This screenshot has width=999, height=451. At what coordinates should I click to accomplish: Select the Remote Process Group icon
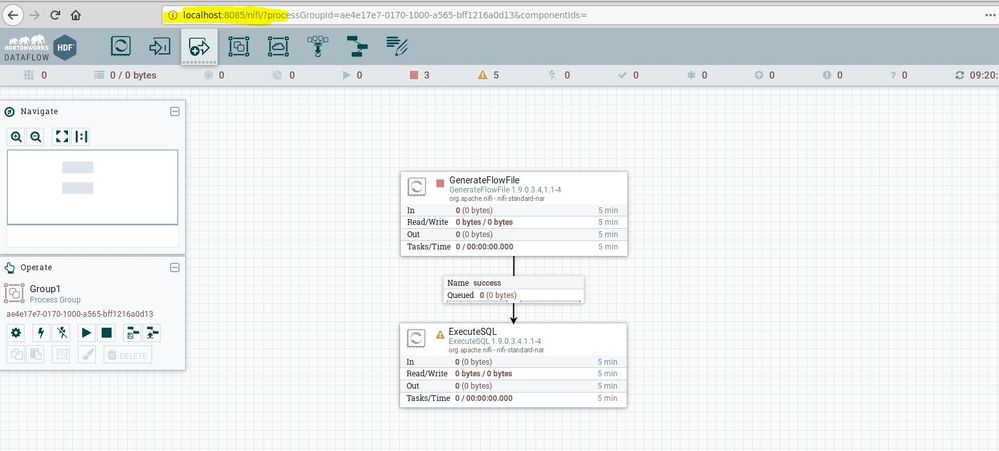coord(278,46)
